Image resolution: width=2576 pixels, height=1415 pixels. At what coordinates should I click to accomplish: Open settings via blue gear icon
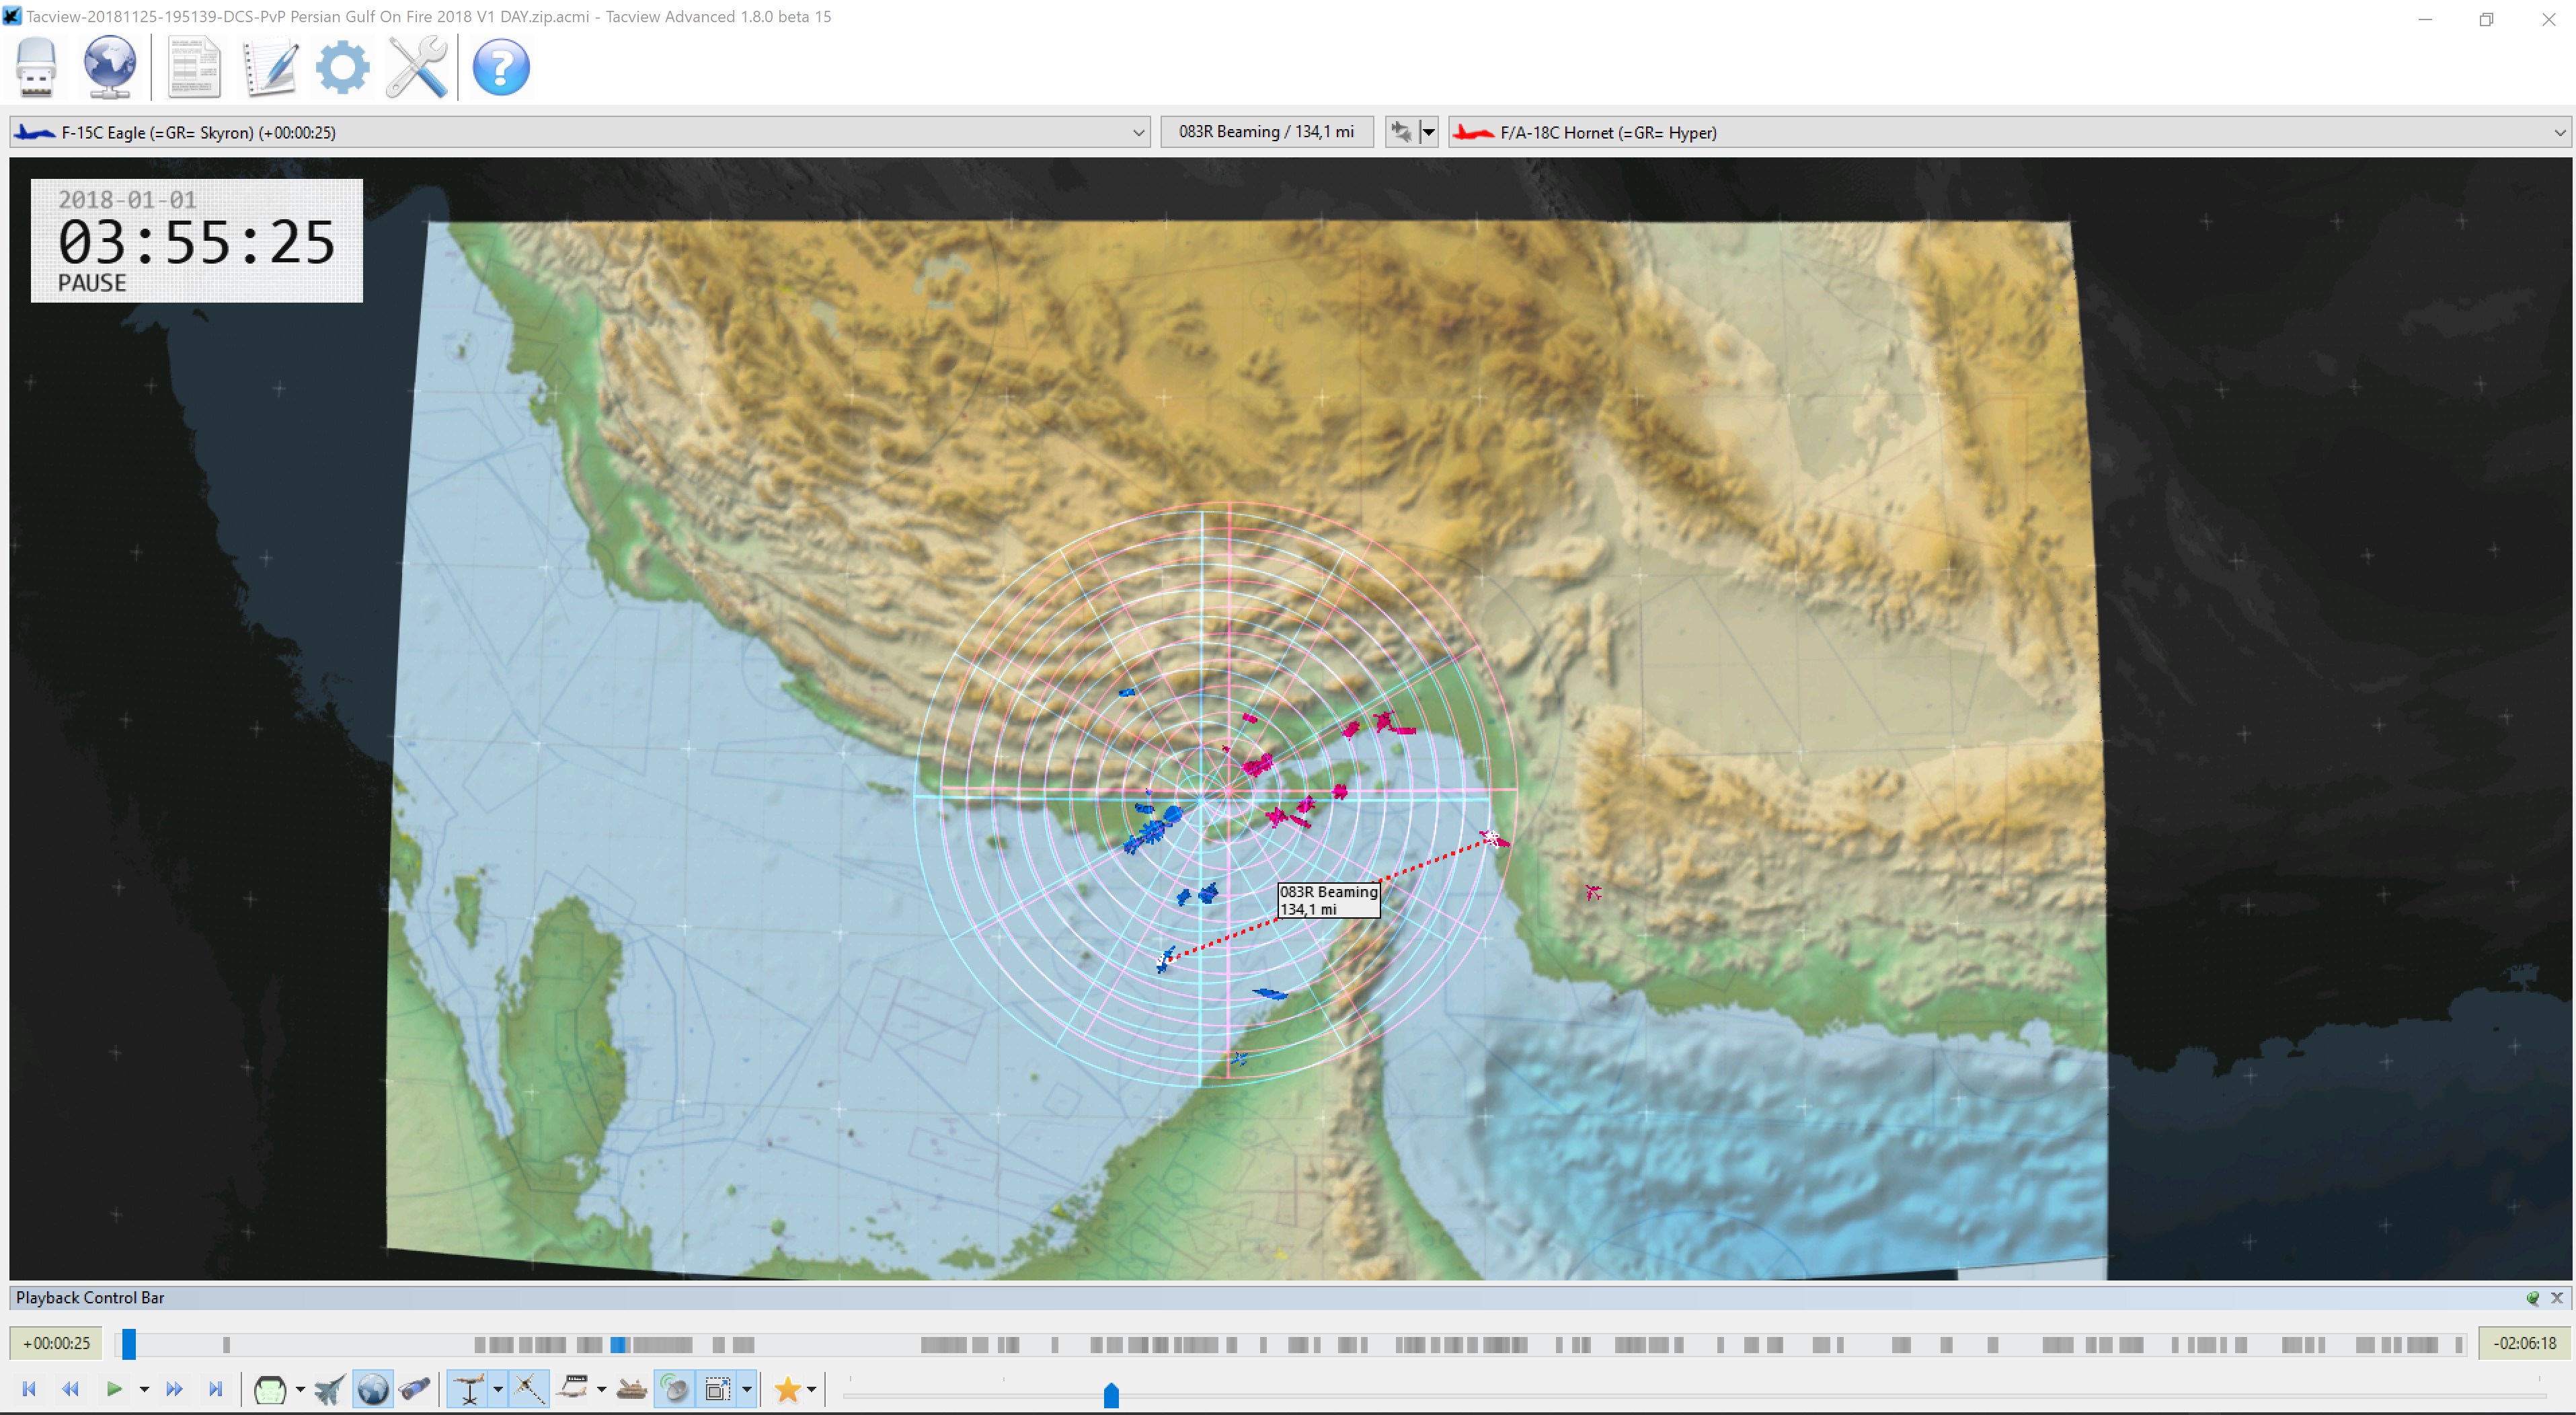(x=342, y=67)
